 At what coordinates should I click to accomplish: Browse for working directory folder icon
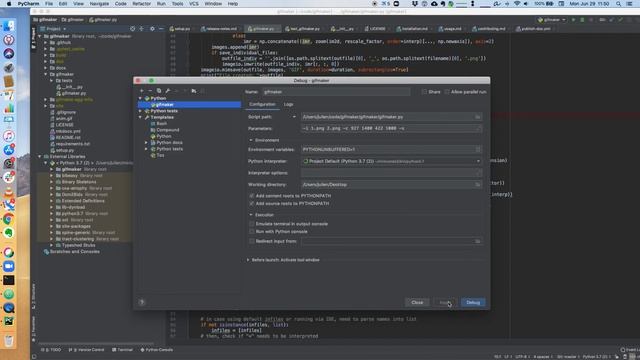pyautogui.click(x=477, y=184)
